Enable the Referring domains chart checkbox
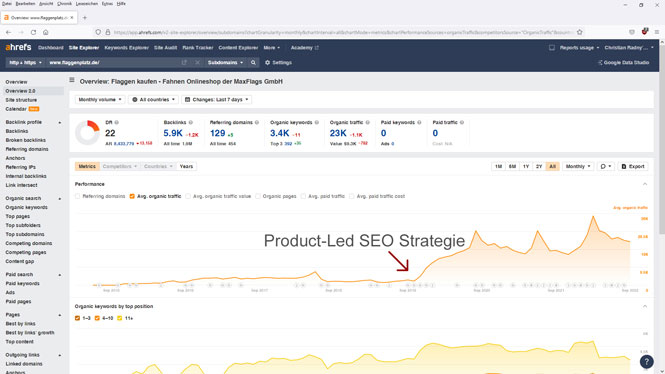 pyautogui.click(x=78, y=196)
